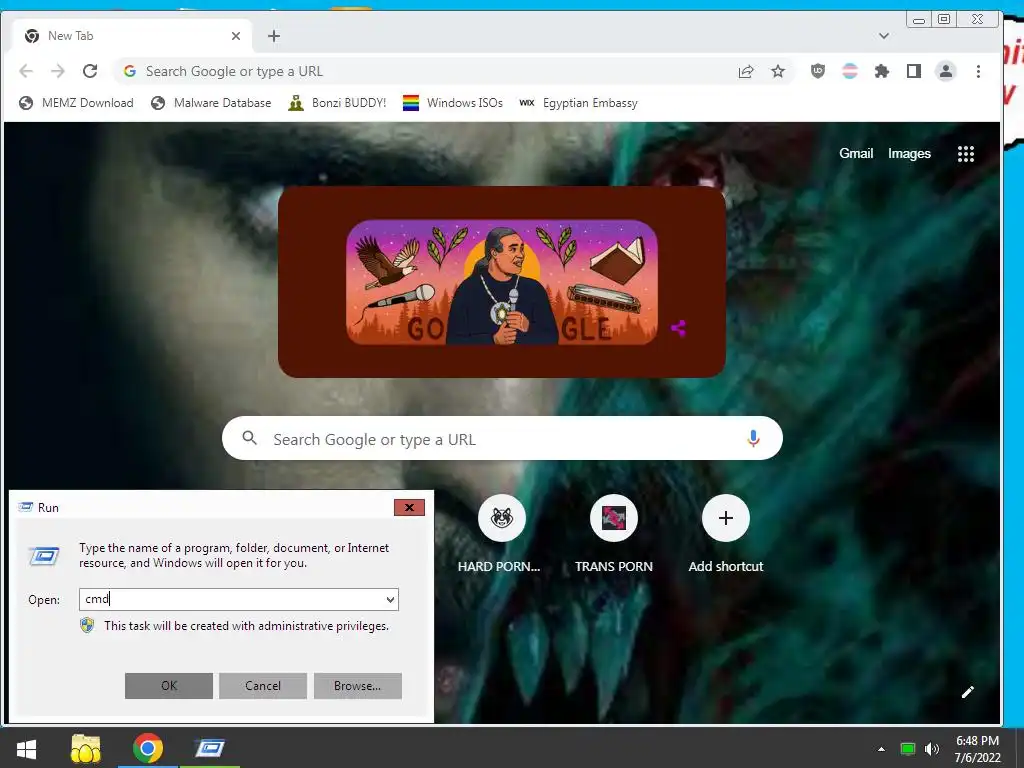Click the browser back arrow
The height and width of the screenshot is (768, 1024).
point(26,71)
